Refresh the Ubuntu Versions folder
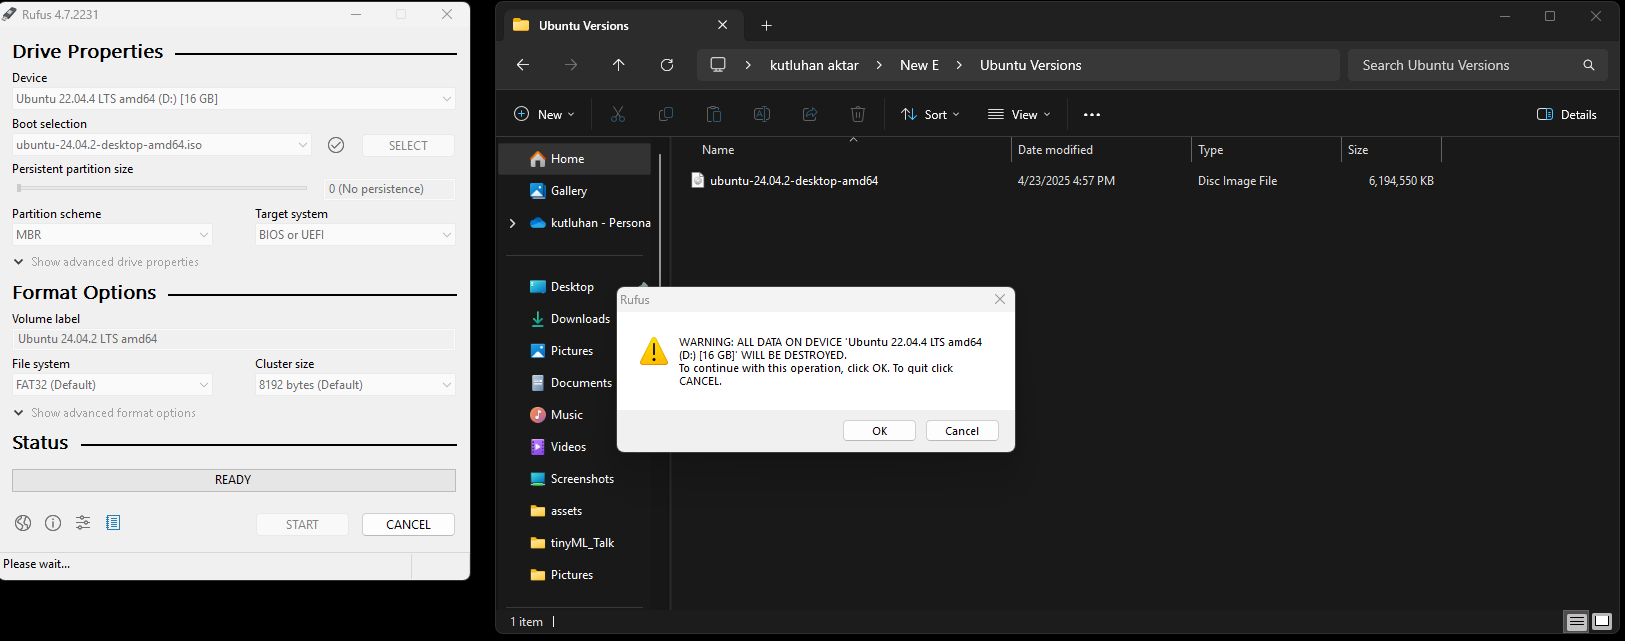This screenshot has height=641, width=1625. 667,65
